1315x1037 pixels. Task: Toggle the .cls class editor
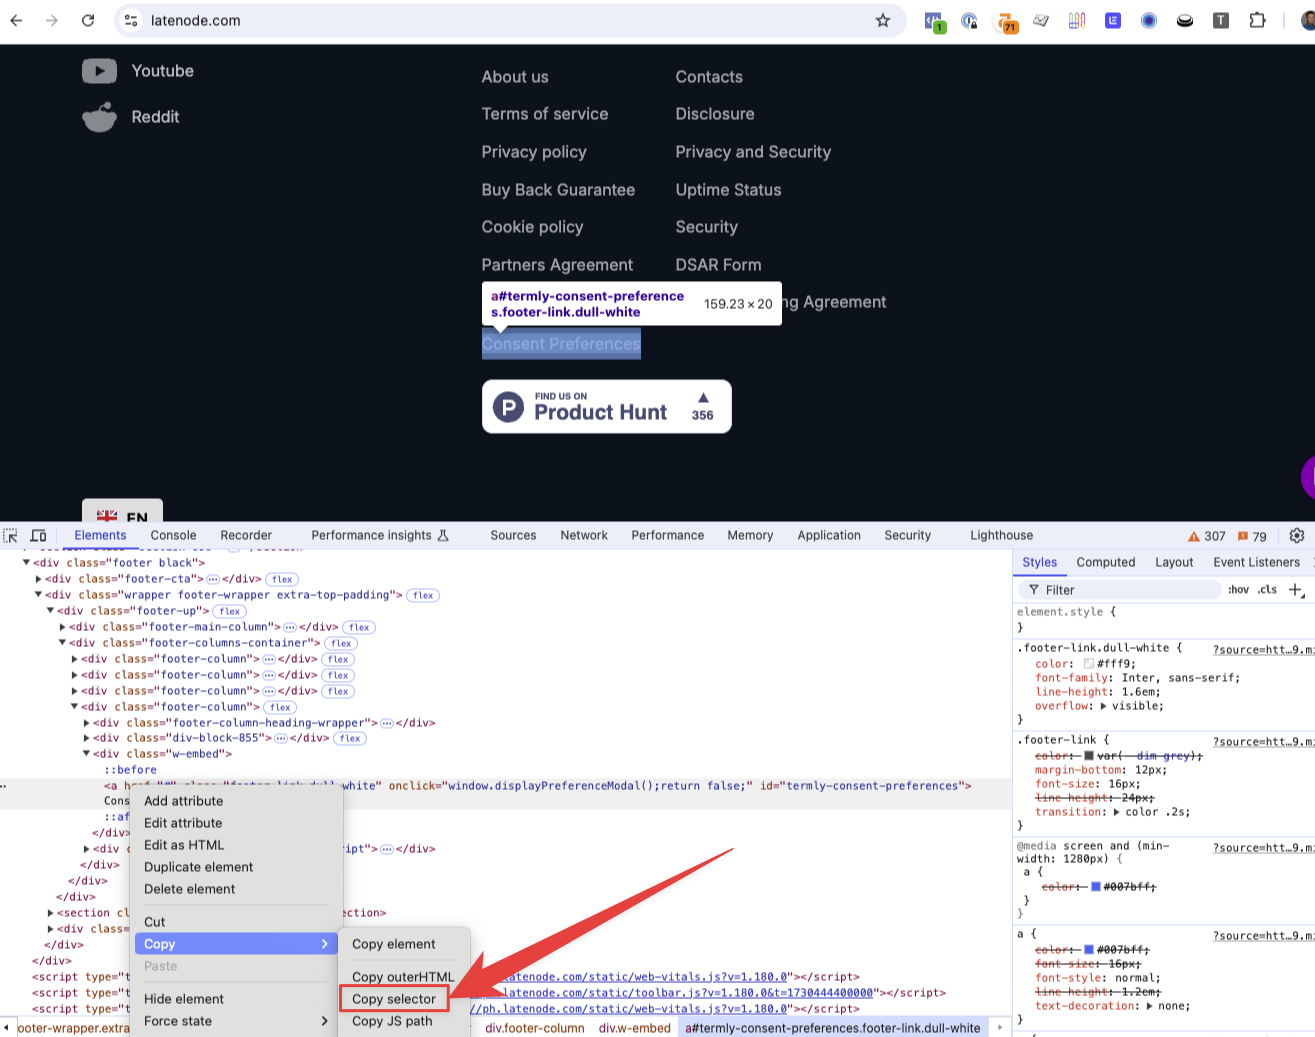(1268, 590)
